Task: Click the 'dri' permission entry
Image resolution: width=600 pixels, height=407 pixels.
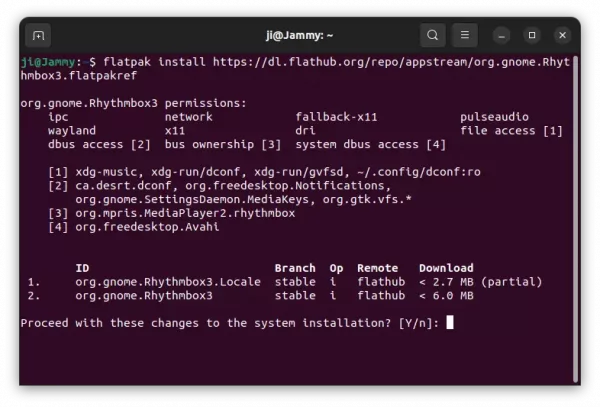Action: 305,131
